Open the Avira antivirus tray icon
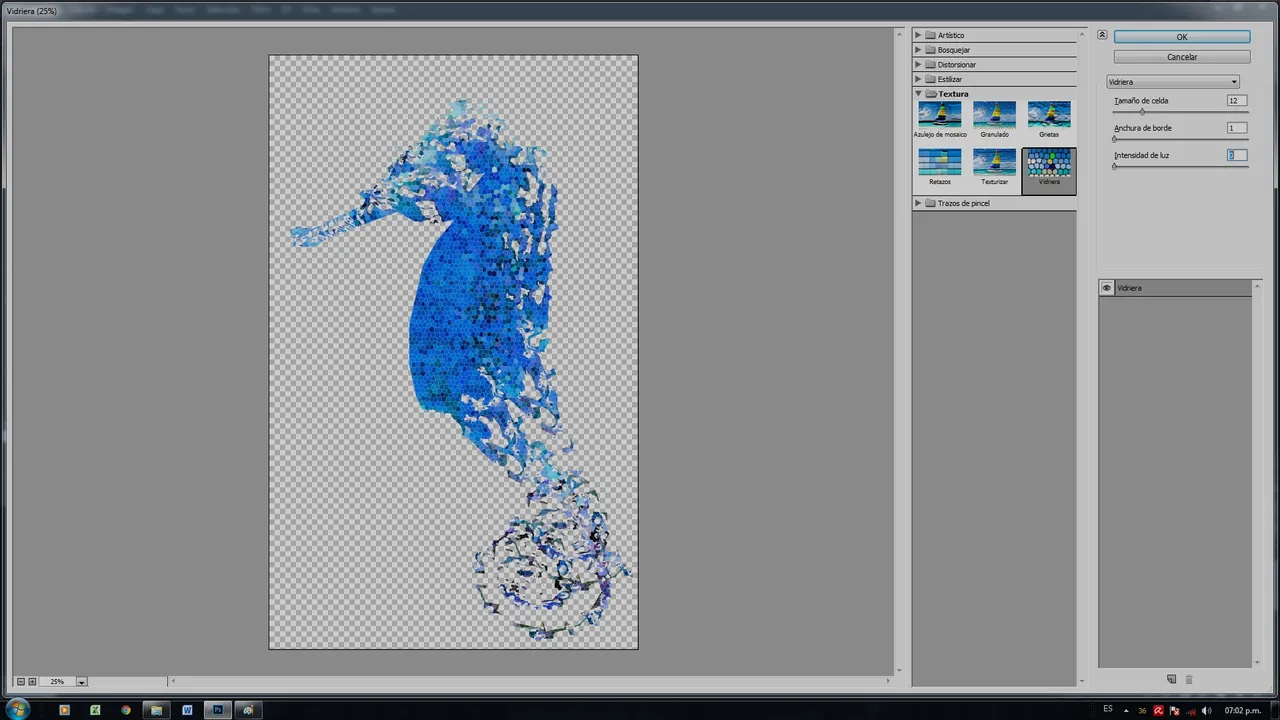Image resolution: width=1280 pixels, height=720 pixels. pyautogui.click(x=1158, y=711)
